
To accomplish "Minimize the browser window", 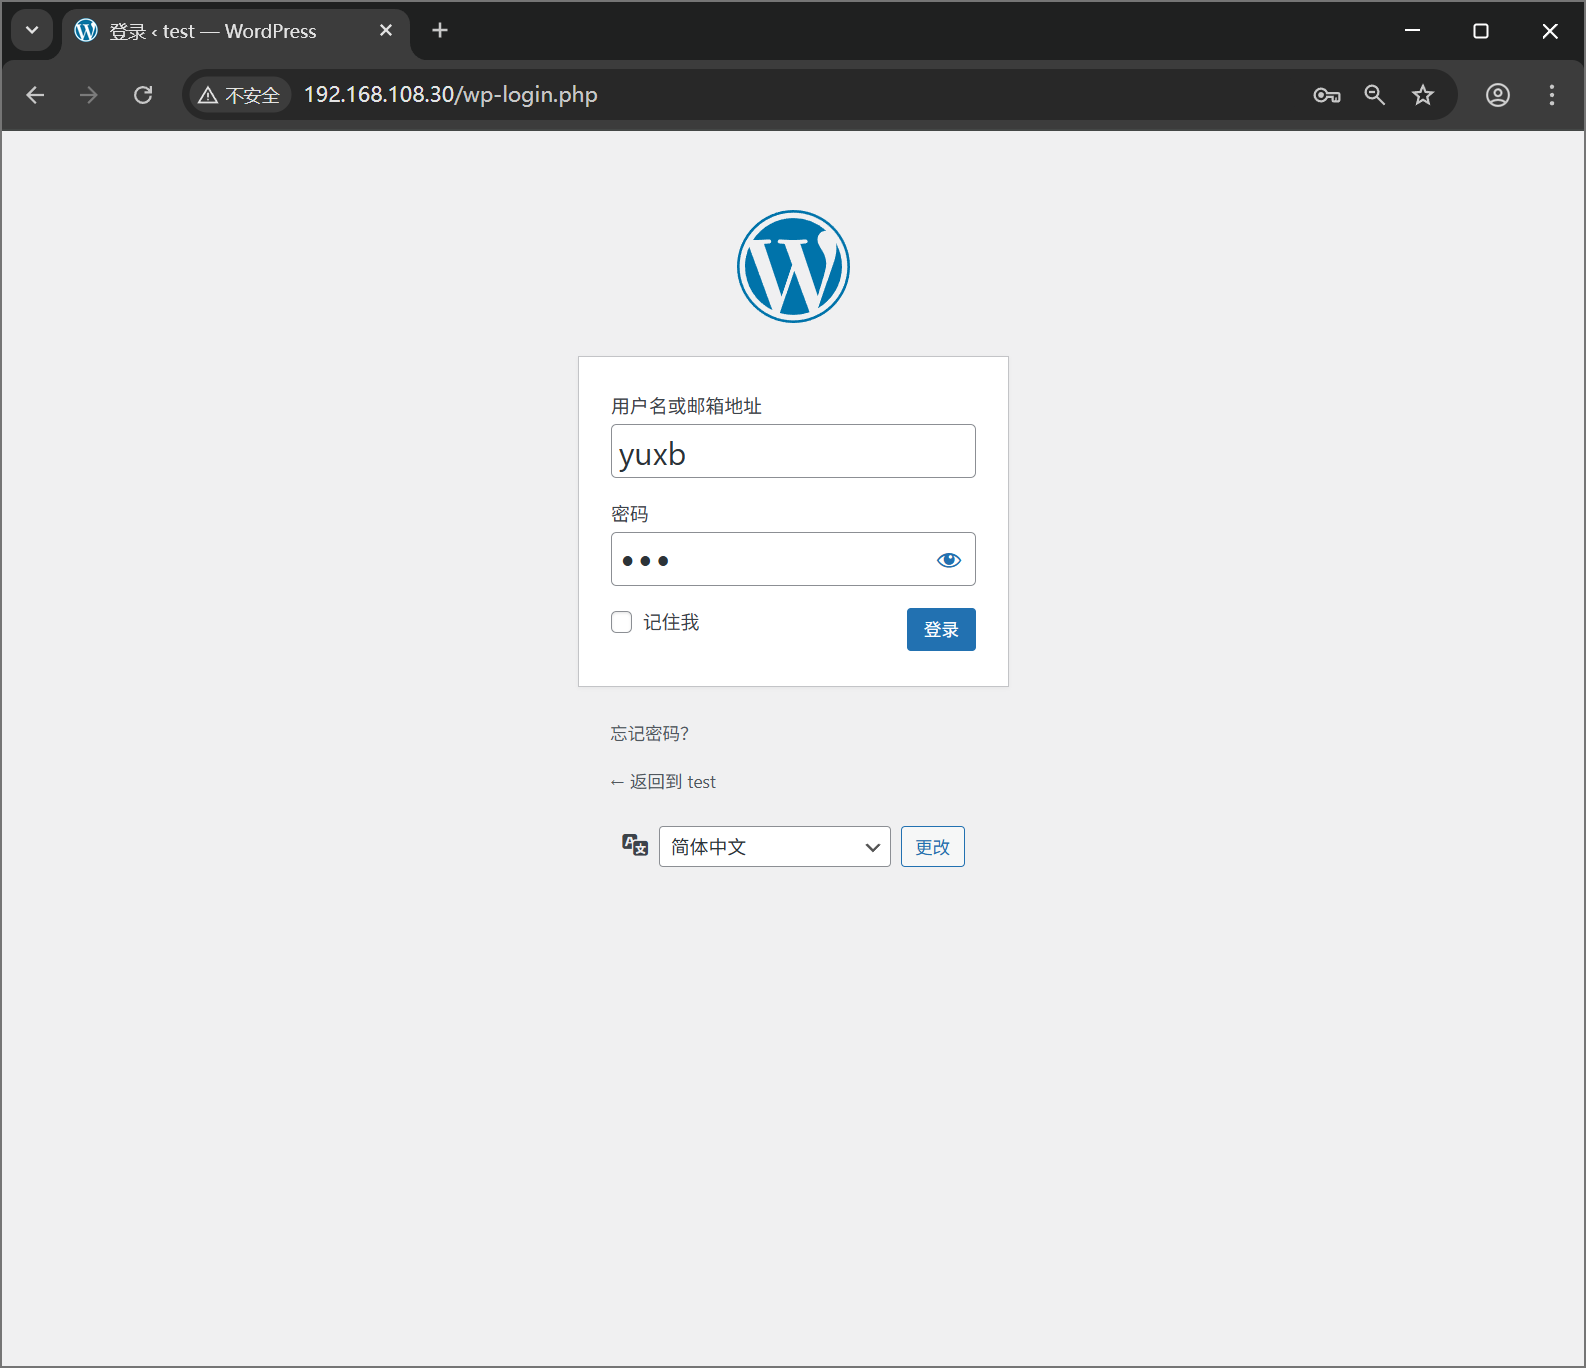I will pos(1412,31).
